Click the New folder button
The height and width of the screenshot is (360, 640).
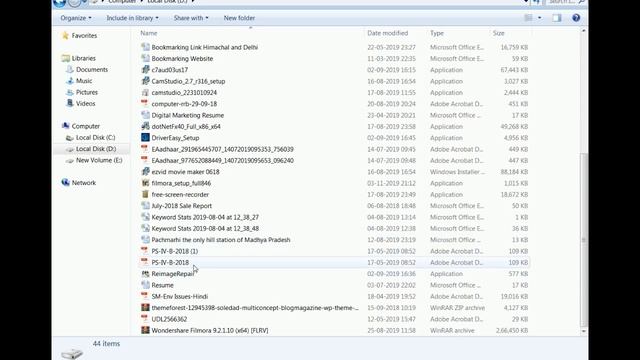click(239, 18)
